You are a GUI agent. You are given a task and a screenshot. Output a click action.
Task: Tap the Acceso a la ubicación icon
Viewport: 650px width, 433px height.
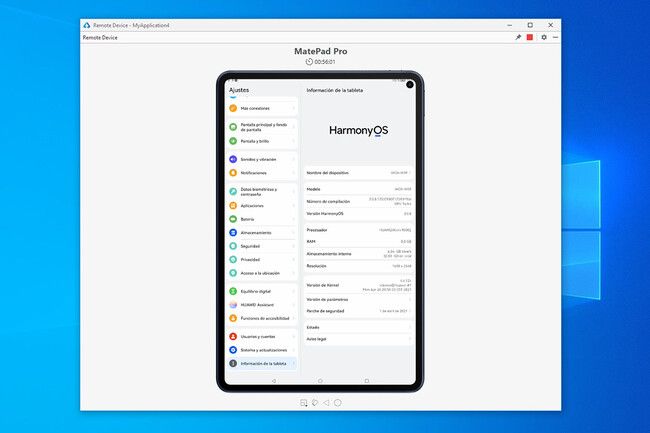pyautogui.click(x=233, y=273)
